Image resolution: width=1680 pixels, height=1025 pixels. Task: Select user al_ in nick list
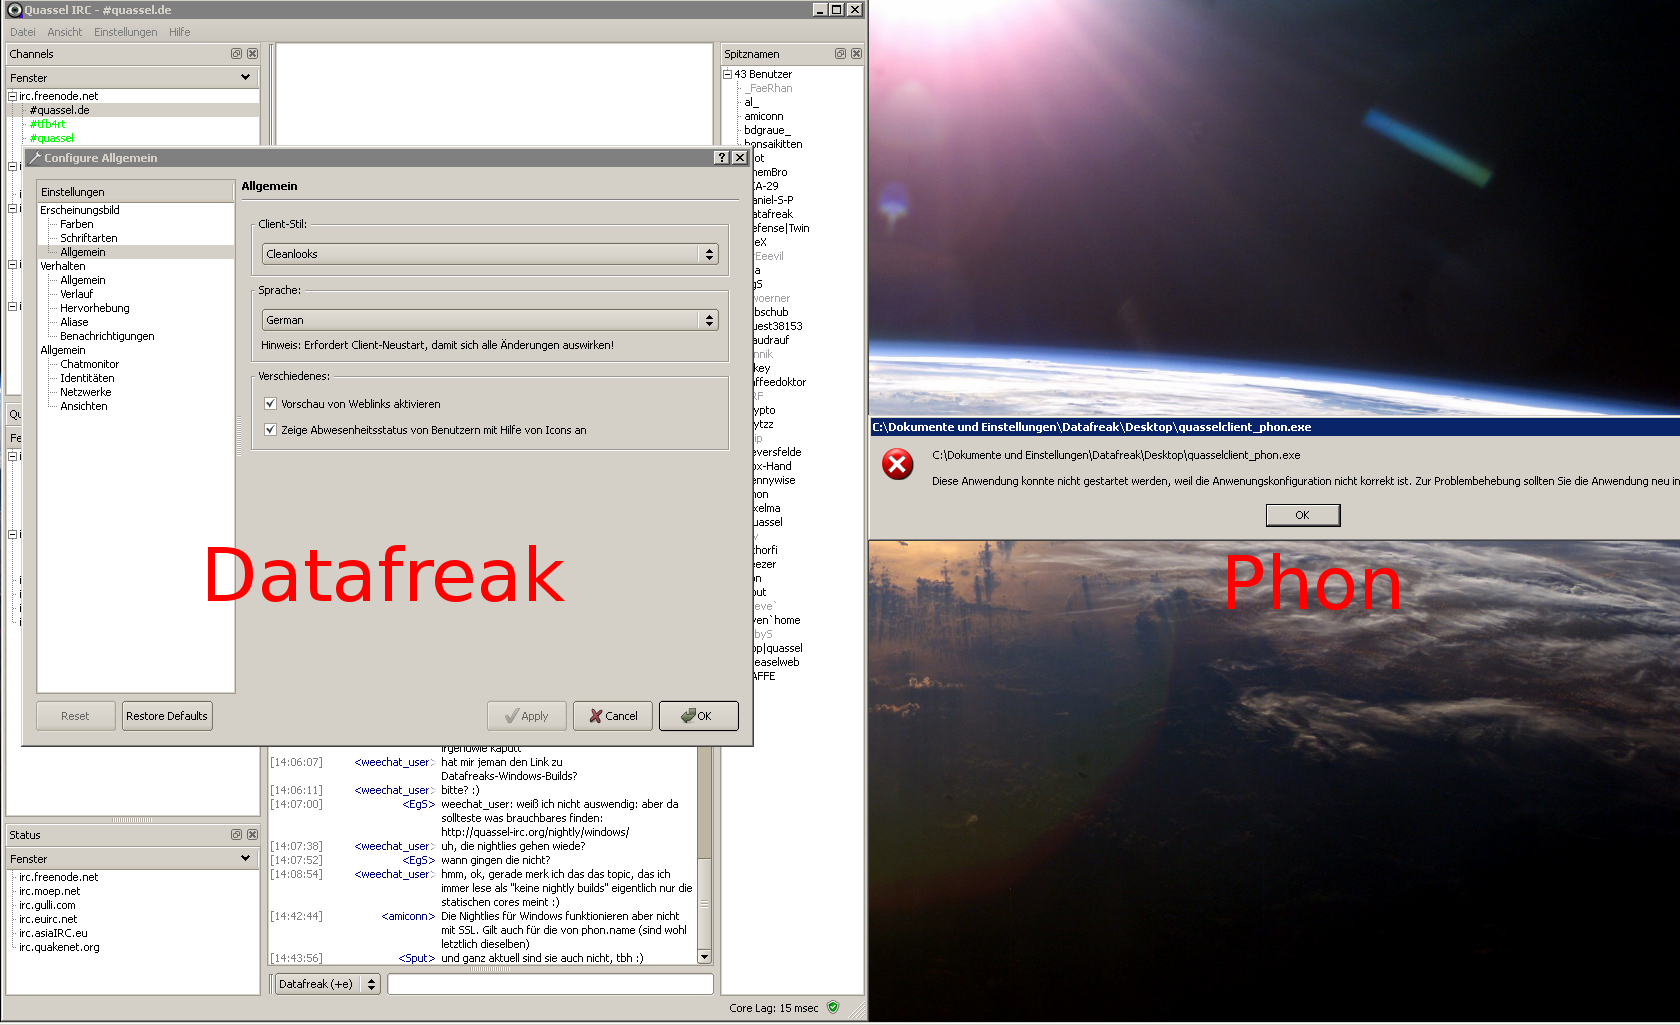(x=751, y=102)
